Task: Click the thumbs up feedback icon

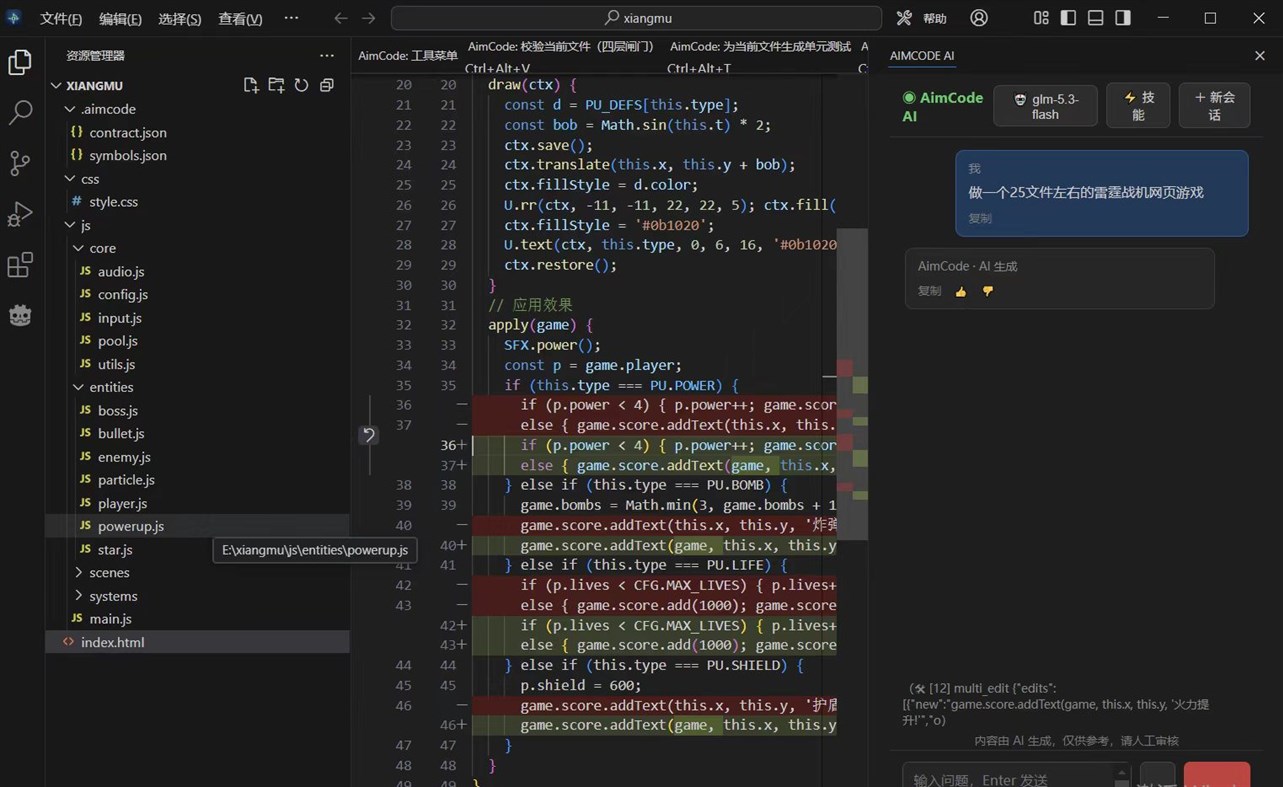Action: (961, 291)
